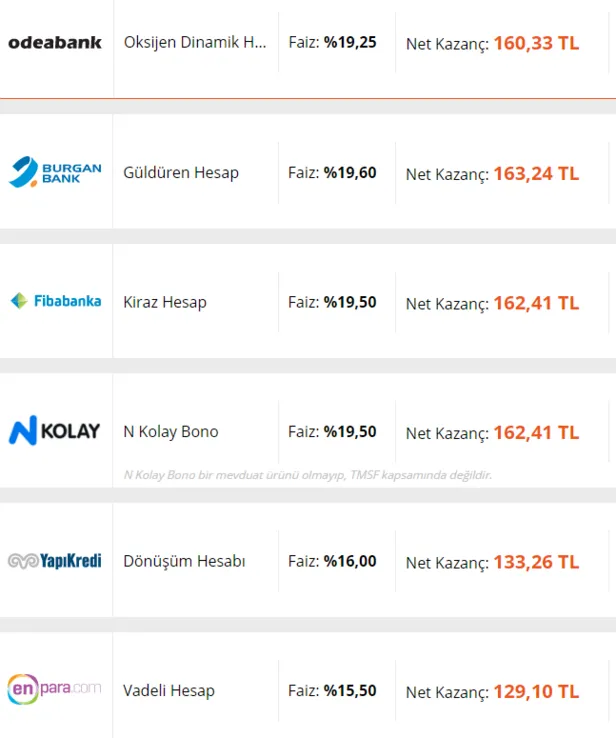Click the Enpara.com logo
Viewport: 616px width, 738px height.
(55, 690)
